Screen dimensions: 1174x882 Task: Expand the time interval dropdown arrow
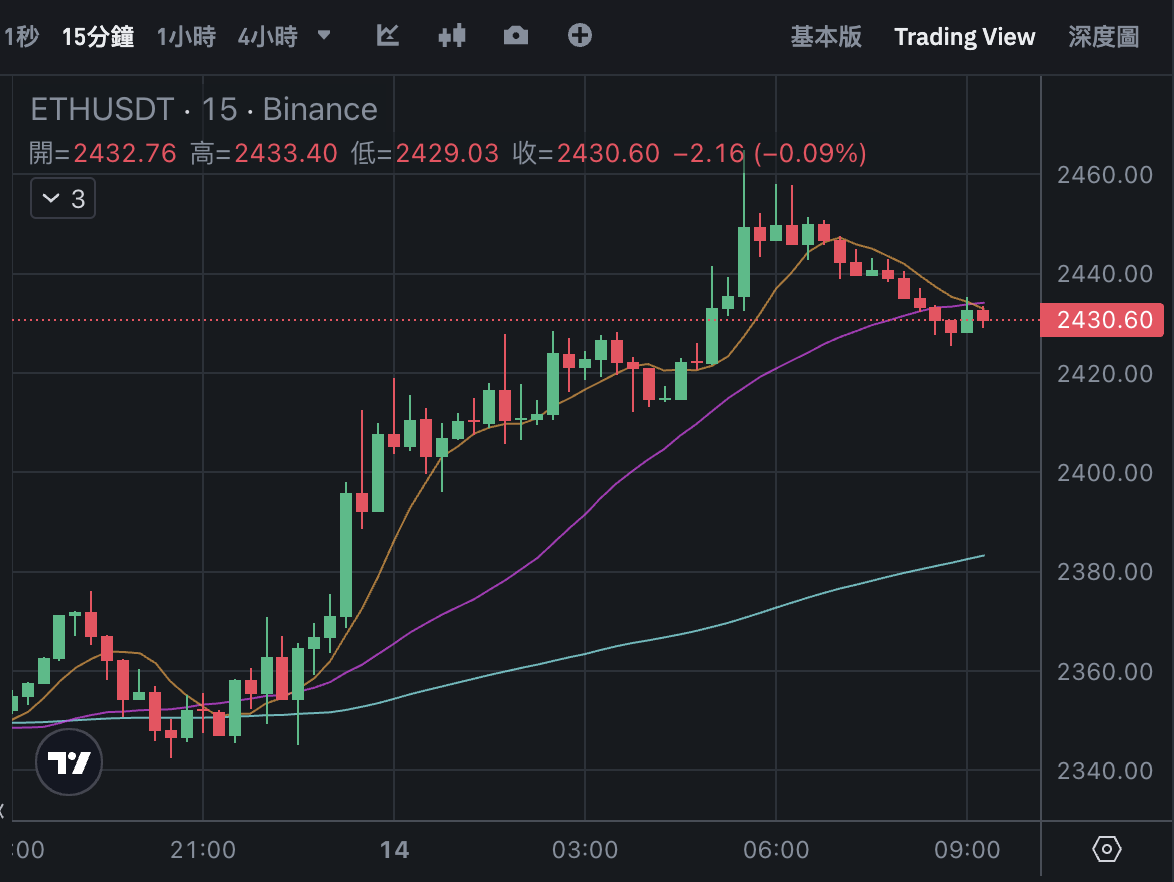point(324,35)
